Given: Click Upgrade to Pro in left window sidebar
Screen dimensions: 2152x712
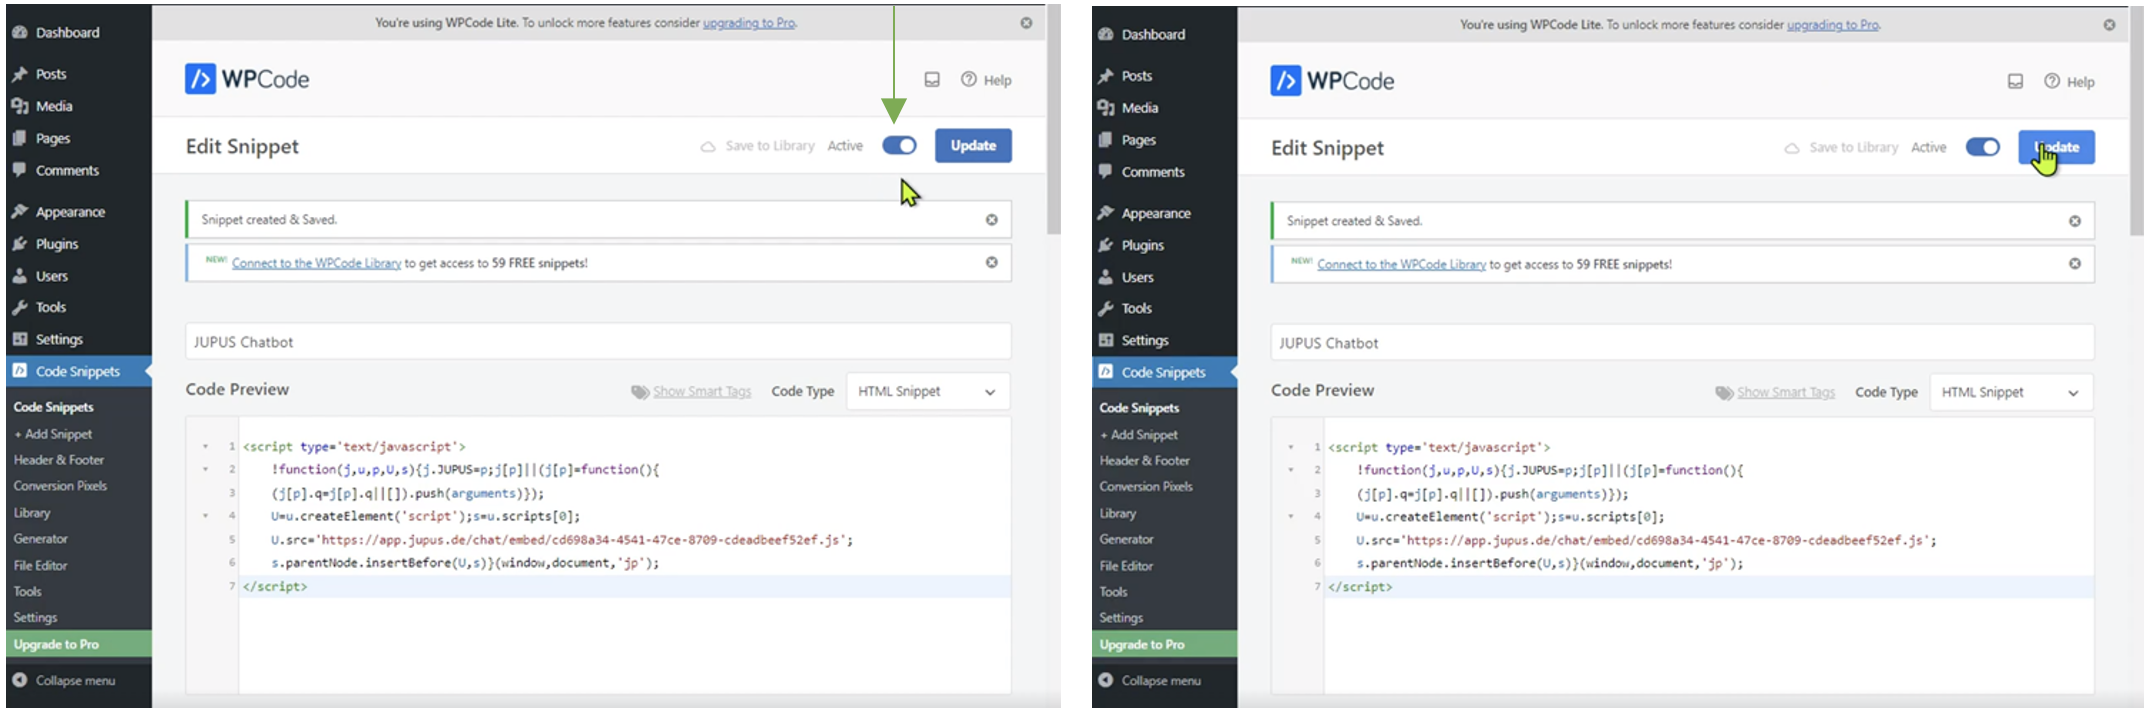Looking at the screenshot, I should (79, 644).
